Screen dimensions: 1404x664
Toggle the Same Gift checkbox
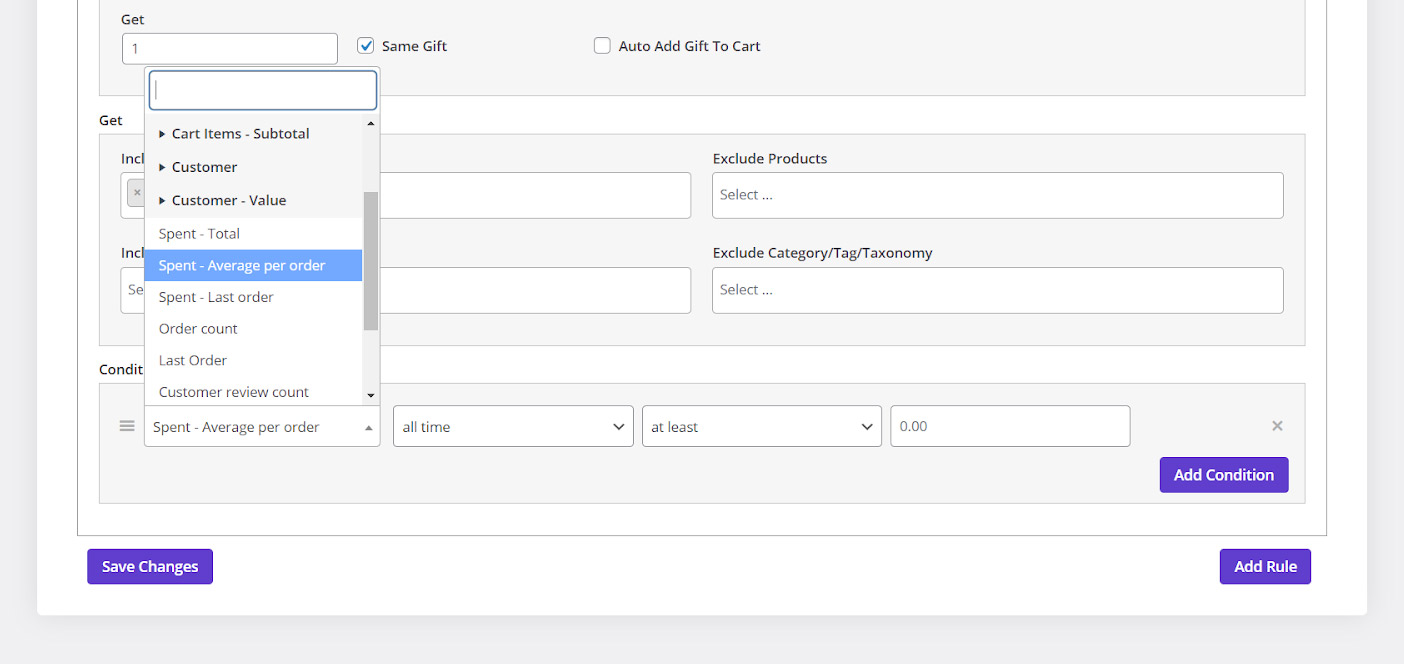pyautogui.click(x=366, y=46)
